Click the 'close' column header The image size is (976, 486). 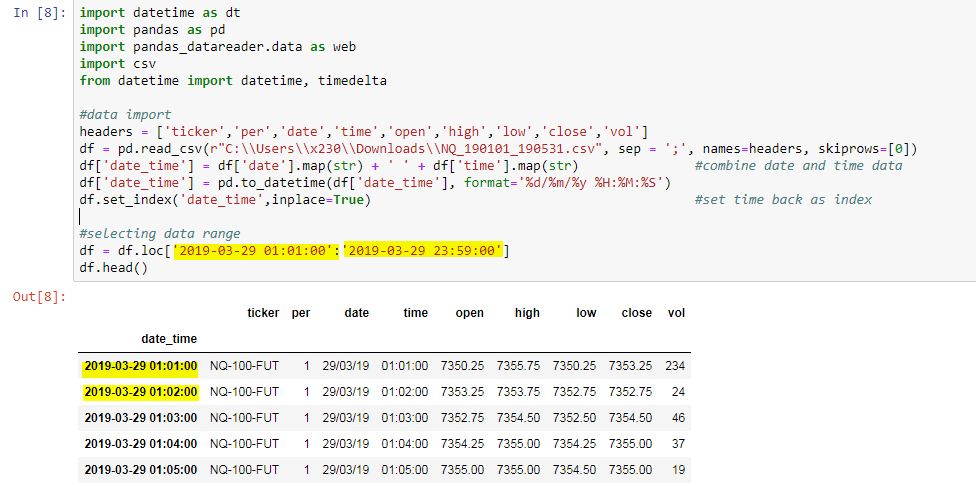(x=637, y=313)
